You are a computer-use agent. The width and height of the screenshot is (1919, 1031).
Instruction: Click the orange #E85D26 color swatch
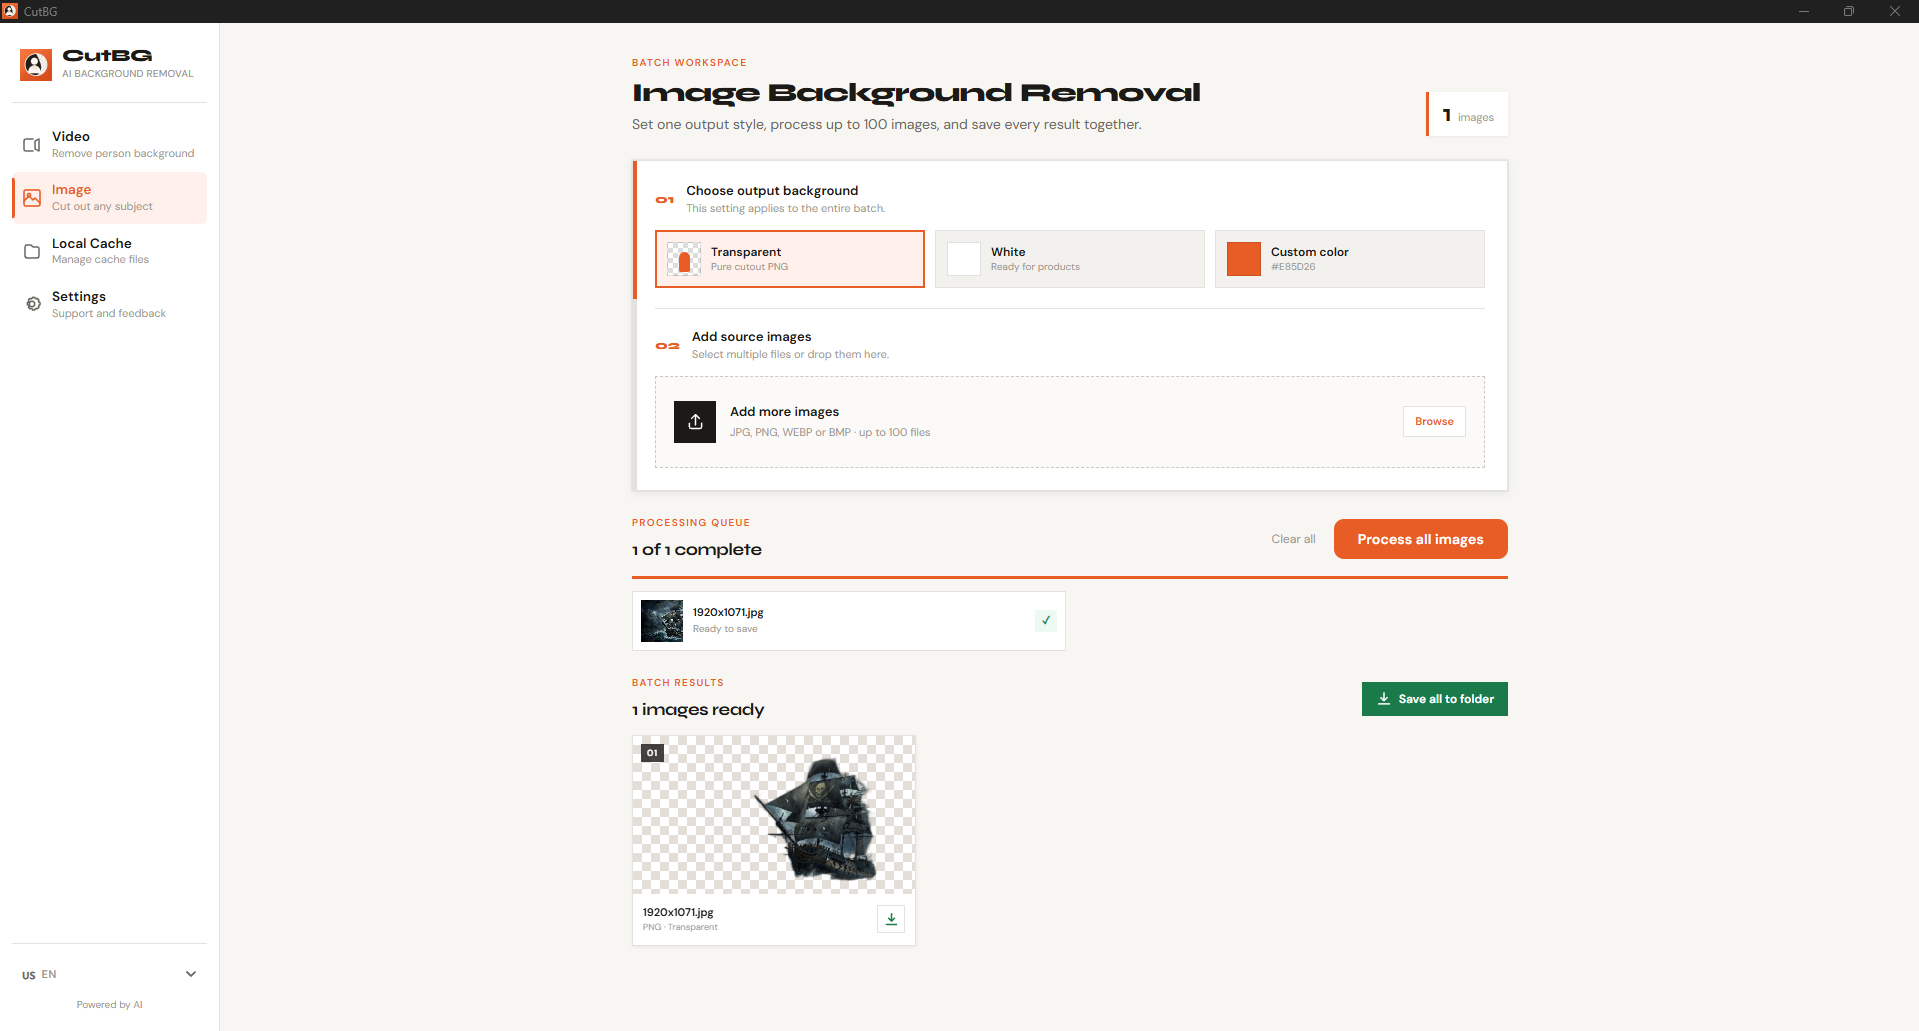[x=1244, y=259]
